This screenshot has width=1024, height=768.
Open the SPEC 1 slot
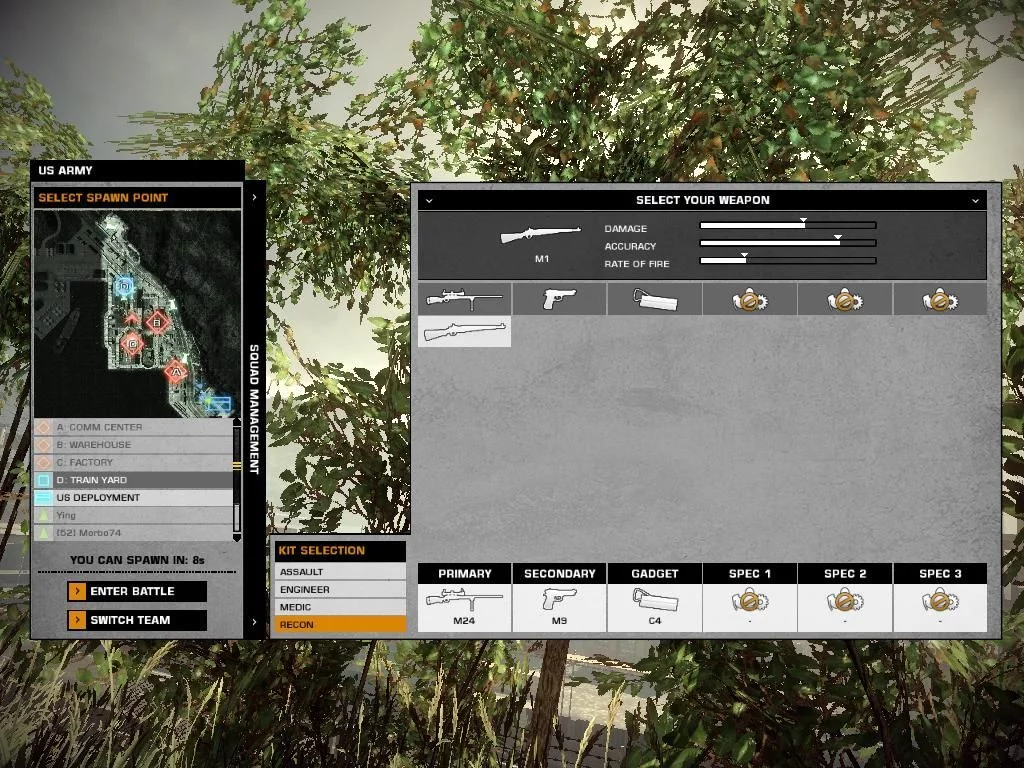750,598
